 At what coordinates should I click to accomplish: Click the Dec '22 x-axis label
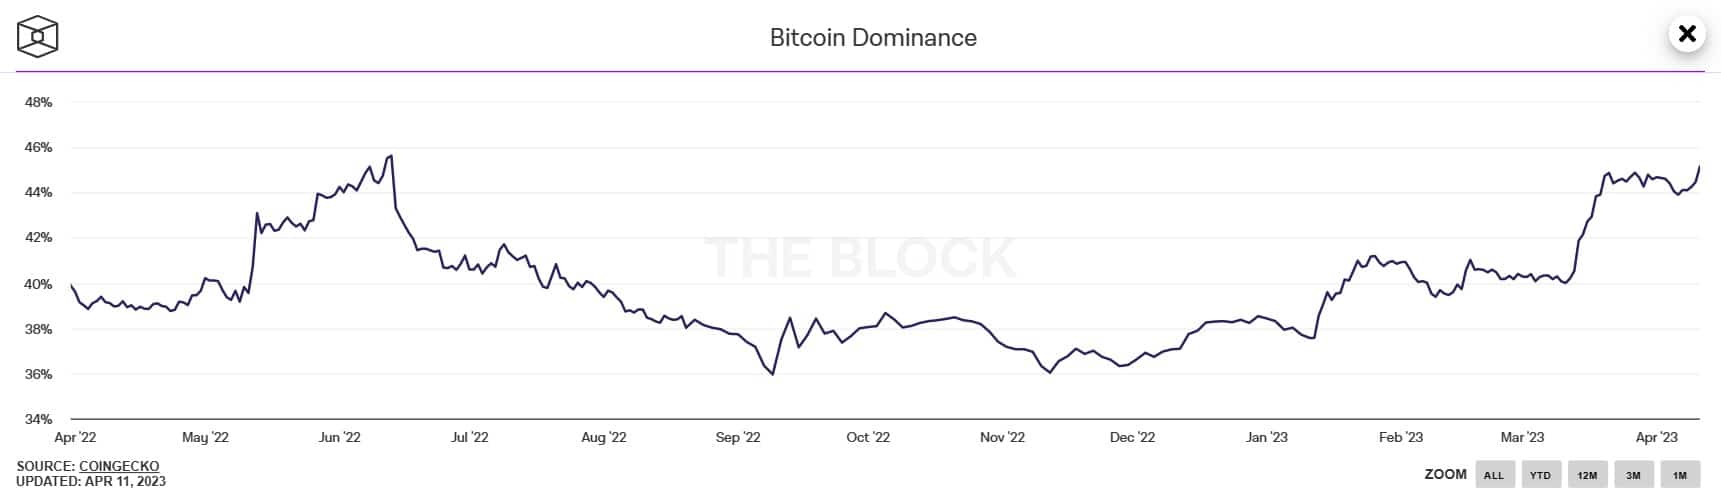coord(1132,437)
